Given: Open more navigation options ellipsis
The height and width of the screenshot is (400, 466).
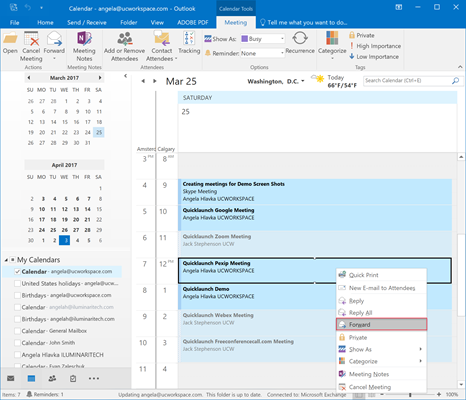Looking at the screenshot, I should pyautogui.click(x=94, y=378).
